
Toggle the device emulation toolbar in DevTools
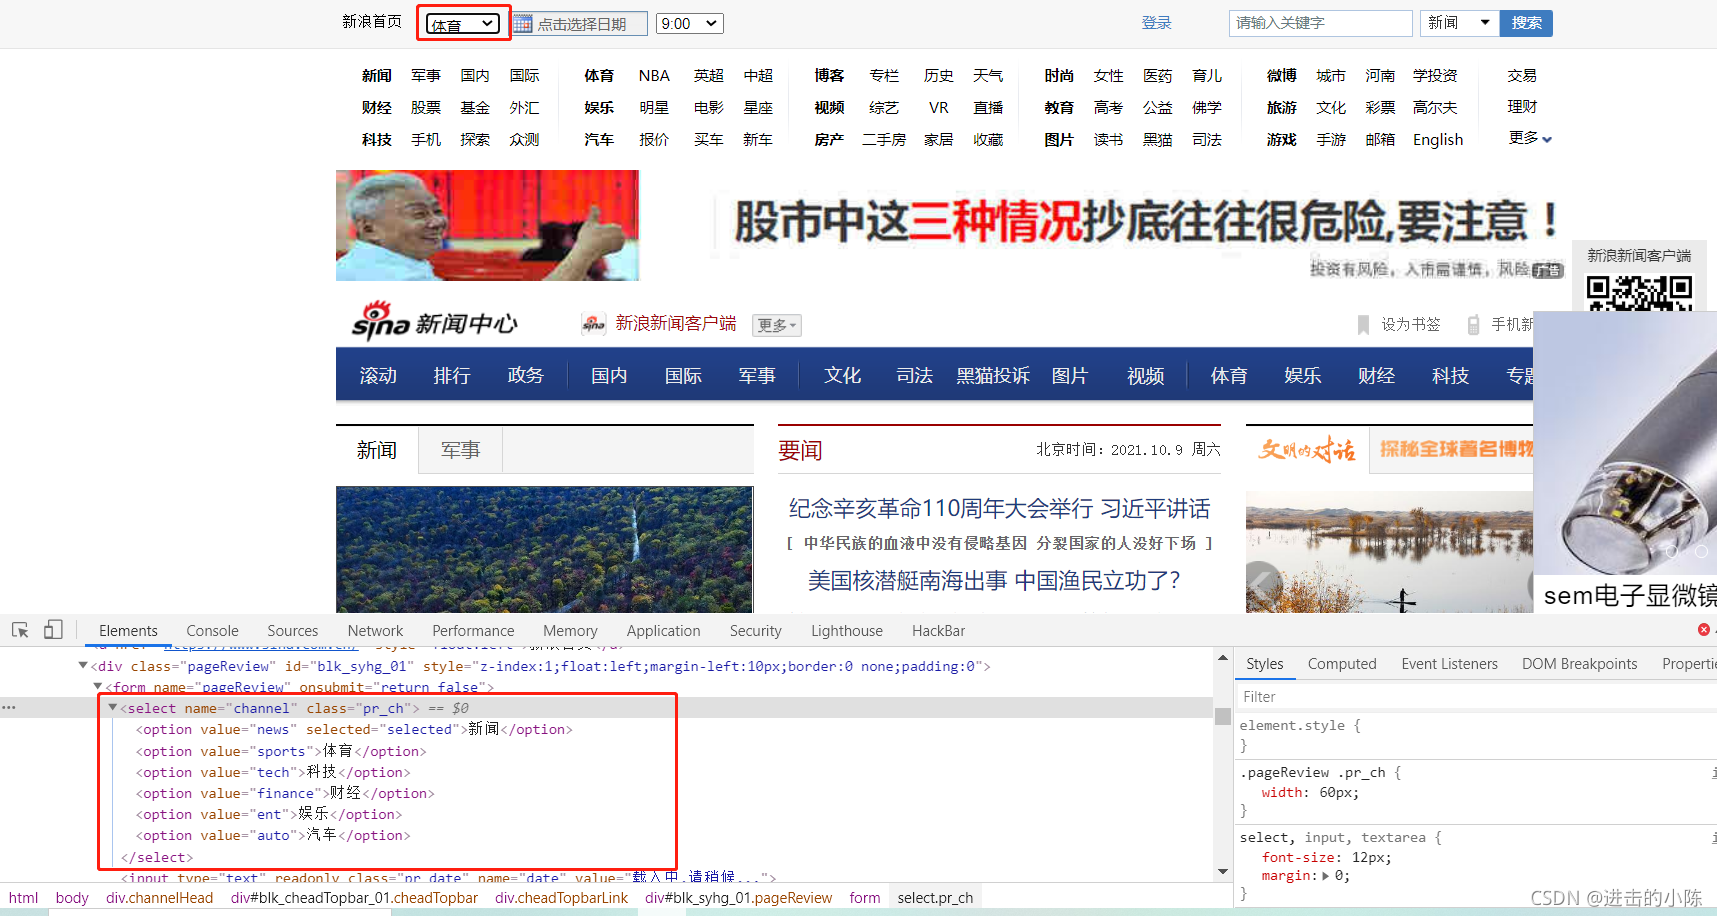54,629
